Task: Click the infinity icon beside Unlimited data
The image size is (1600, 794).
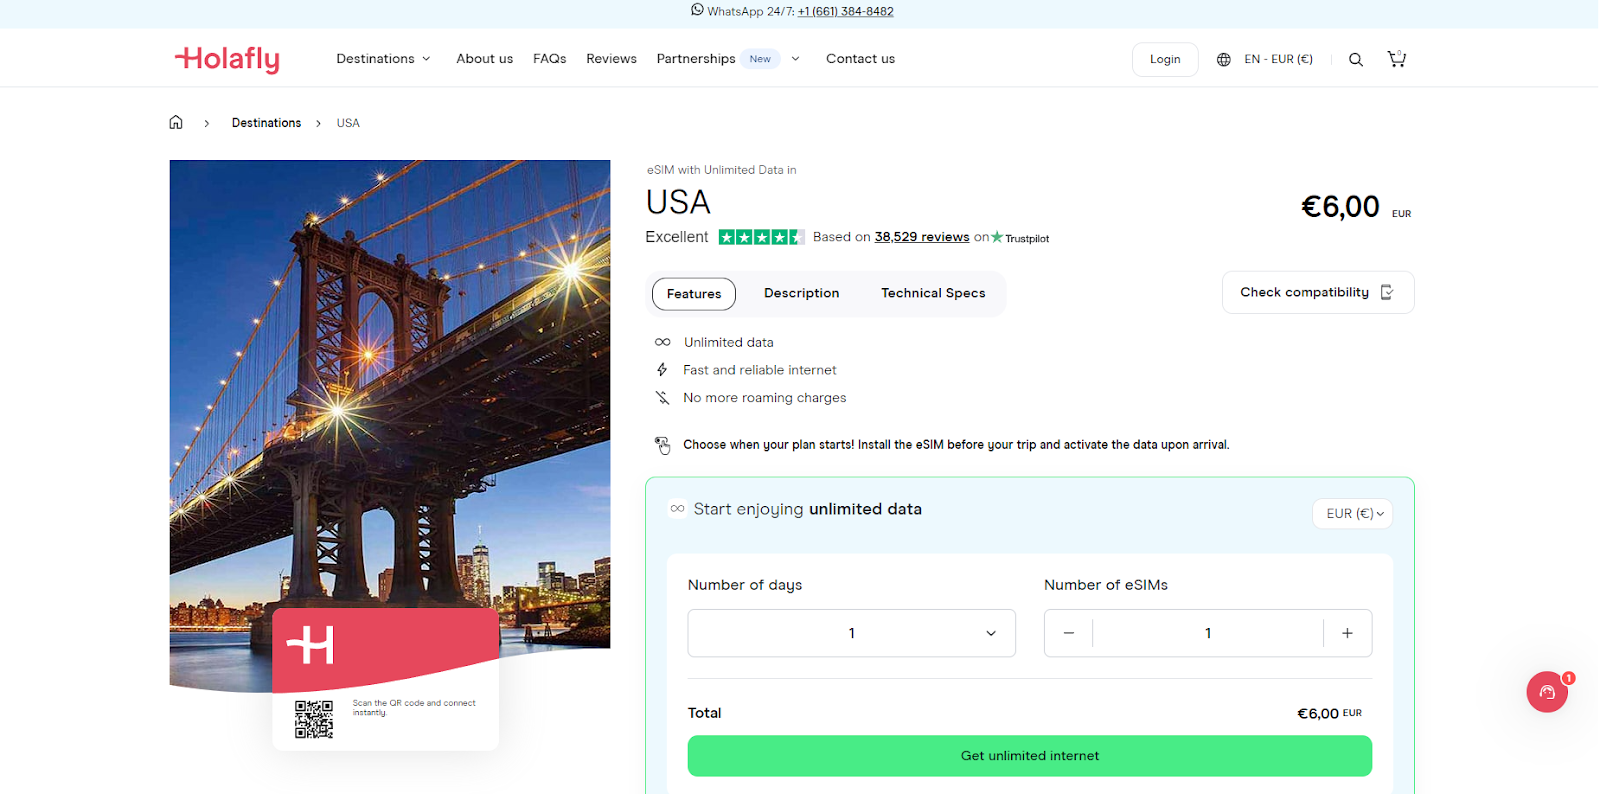Action: pyautogui.click(x=662, y=342)
